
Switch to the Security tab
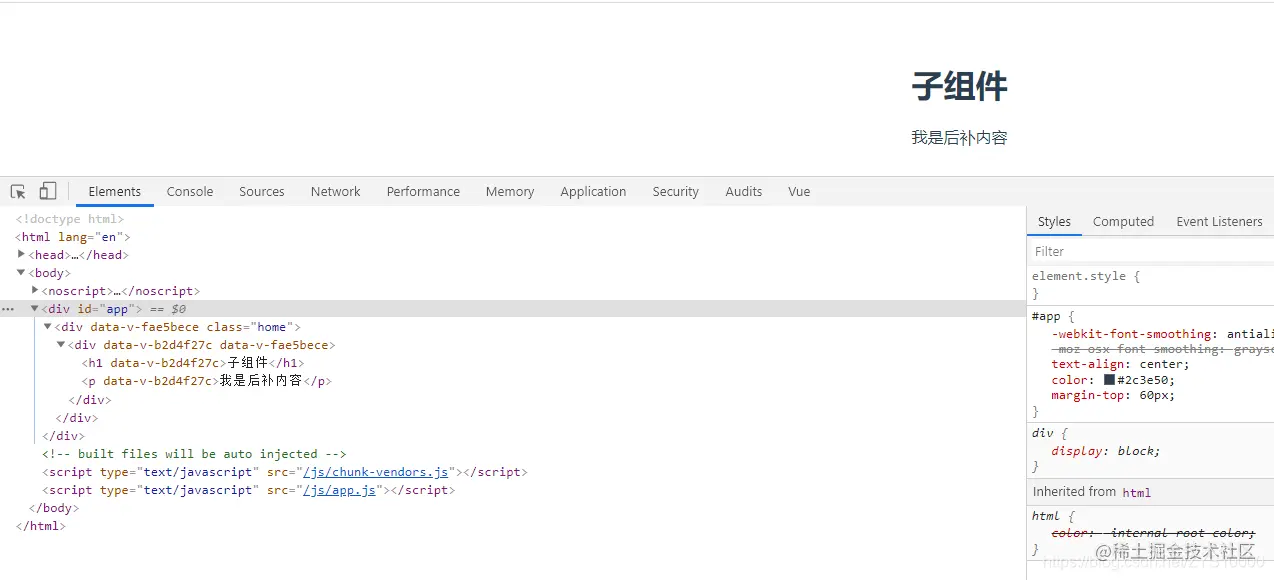[x=676, y=192]
